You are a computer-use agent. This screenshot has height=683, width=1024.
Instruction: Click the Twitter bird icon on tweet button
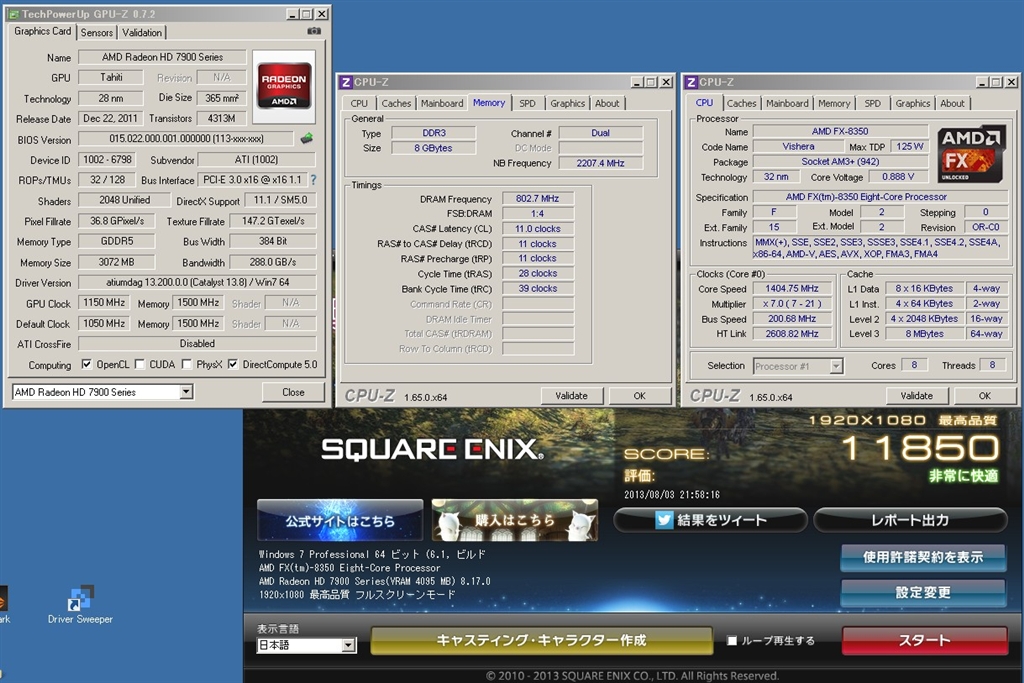[x=664, y=520]
